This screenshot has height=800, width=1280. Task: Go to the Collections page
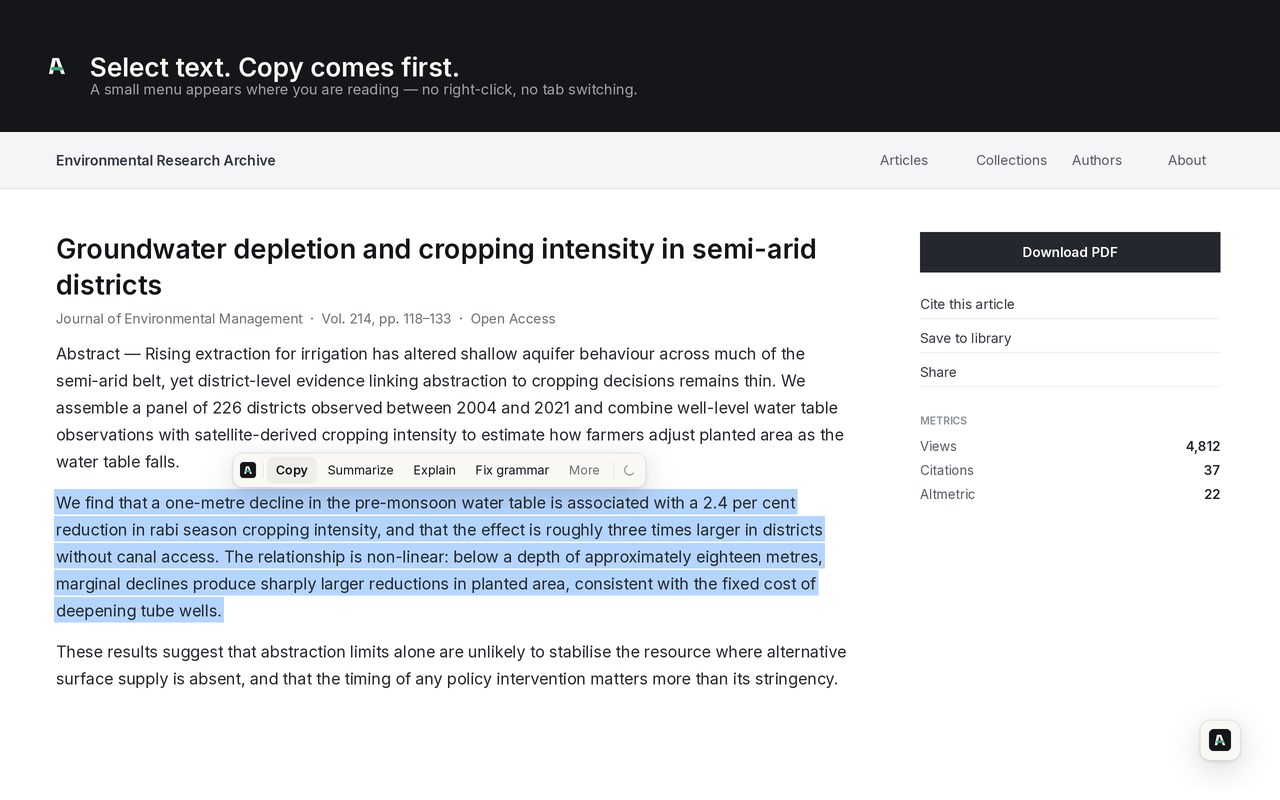coord(1011,160)
